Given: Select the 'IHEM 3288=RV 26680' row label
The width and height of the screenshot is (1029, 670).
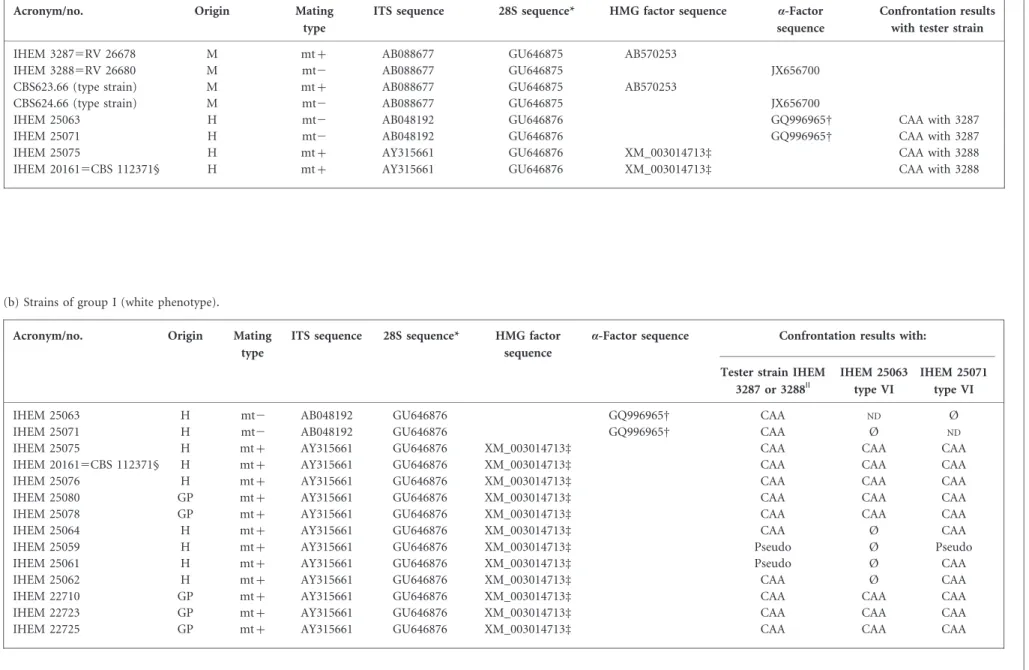Looking at the screenshot, I should 74,70.
